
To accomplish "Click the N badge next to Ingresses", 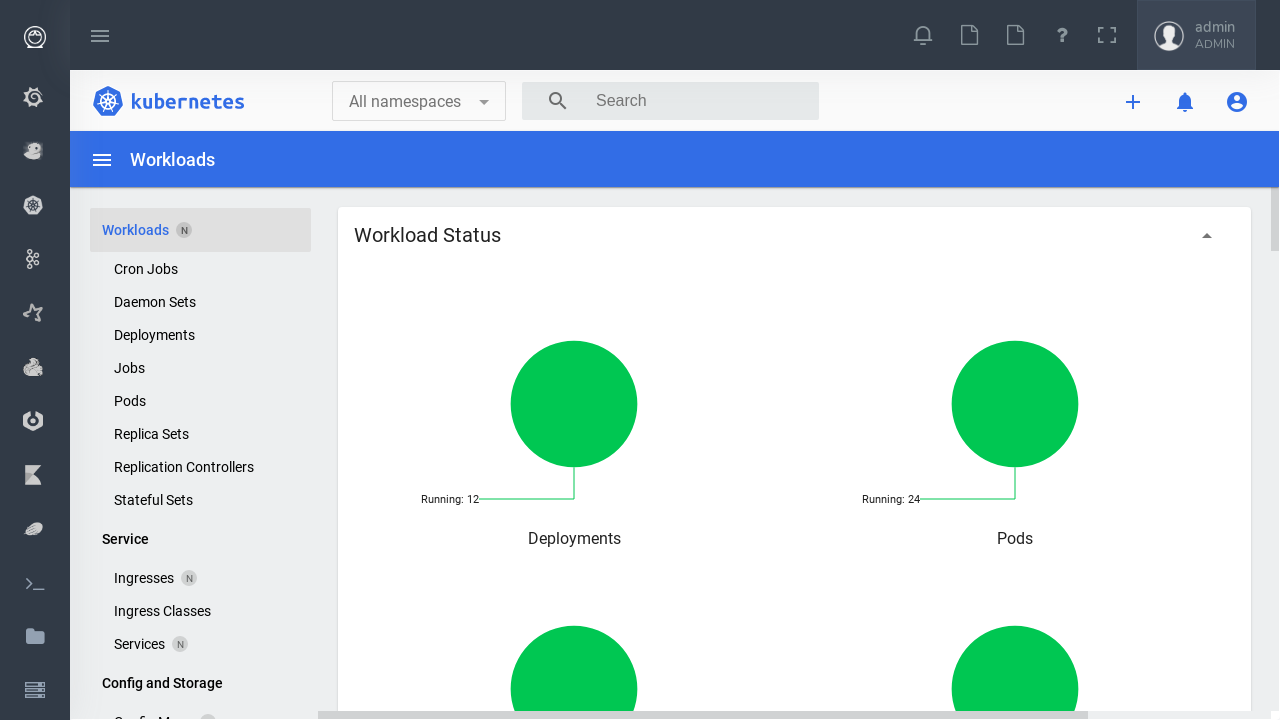I will point(189,578).
